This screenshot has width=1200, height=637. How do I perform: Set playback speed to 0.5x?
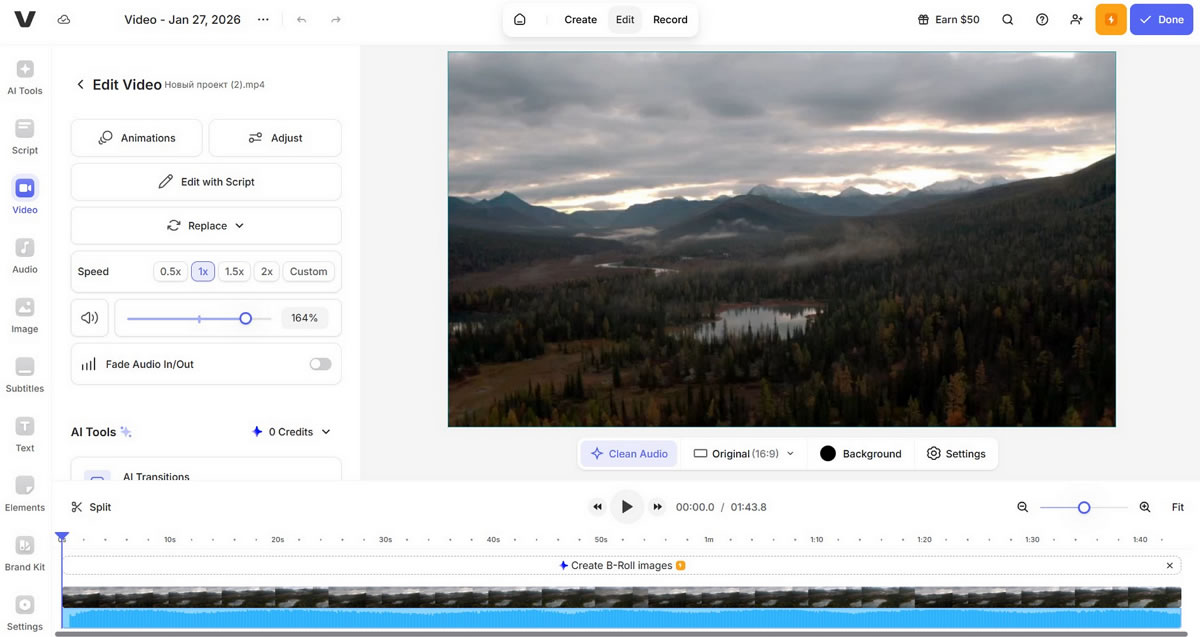pyautogui.click(x=170, y=271)
